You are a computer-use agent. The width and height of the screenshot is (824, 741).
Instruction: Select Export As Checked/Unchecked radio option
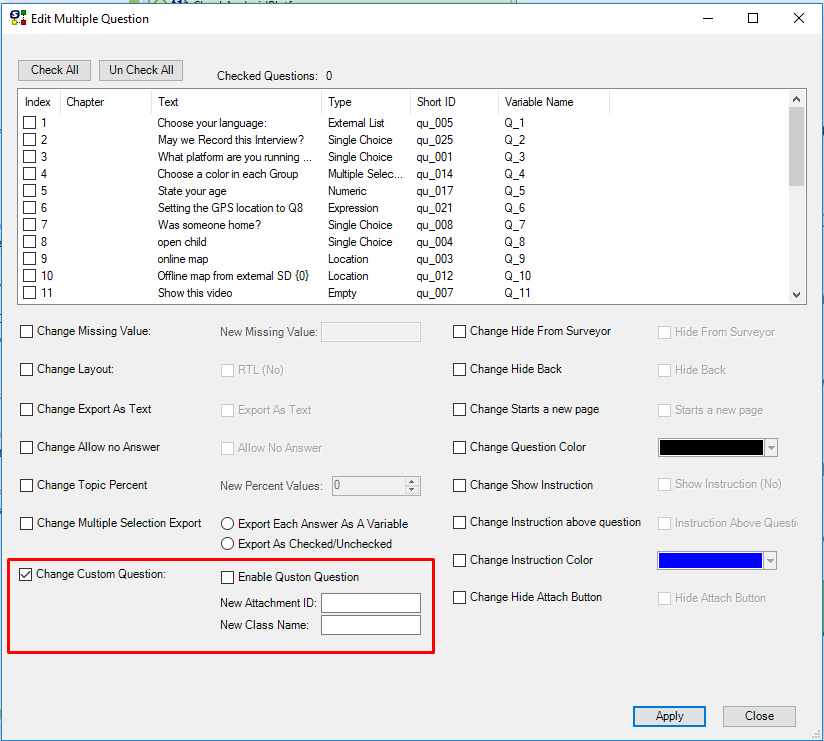pyautogui.click(x=227, y=543)
